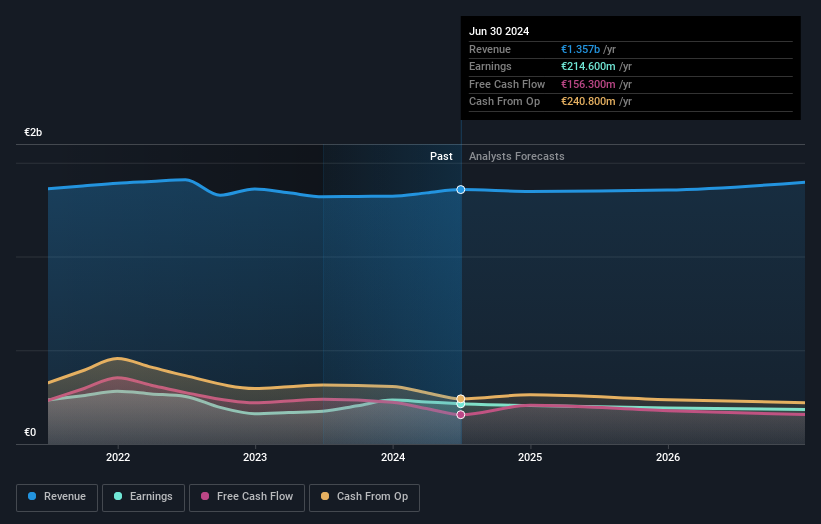Click the 2024 x-axis label
The width and height of the screenshot is (821, 524).
(393, 457)
